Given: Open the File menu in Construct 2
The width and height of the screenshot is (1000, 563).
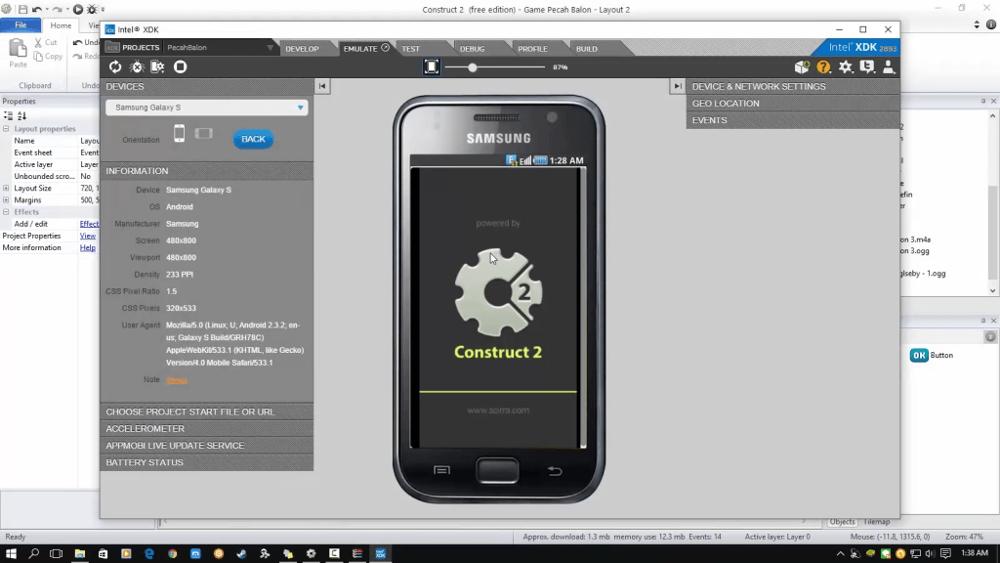Looking at the screenshot, I should [20, 26].
